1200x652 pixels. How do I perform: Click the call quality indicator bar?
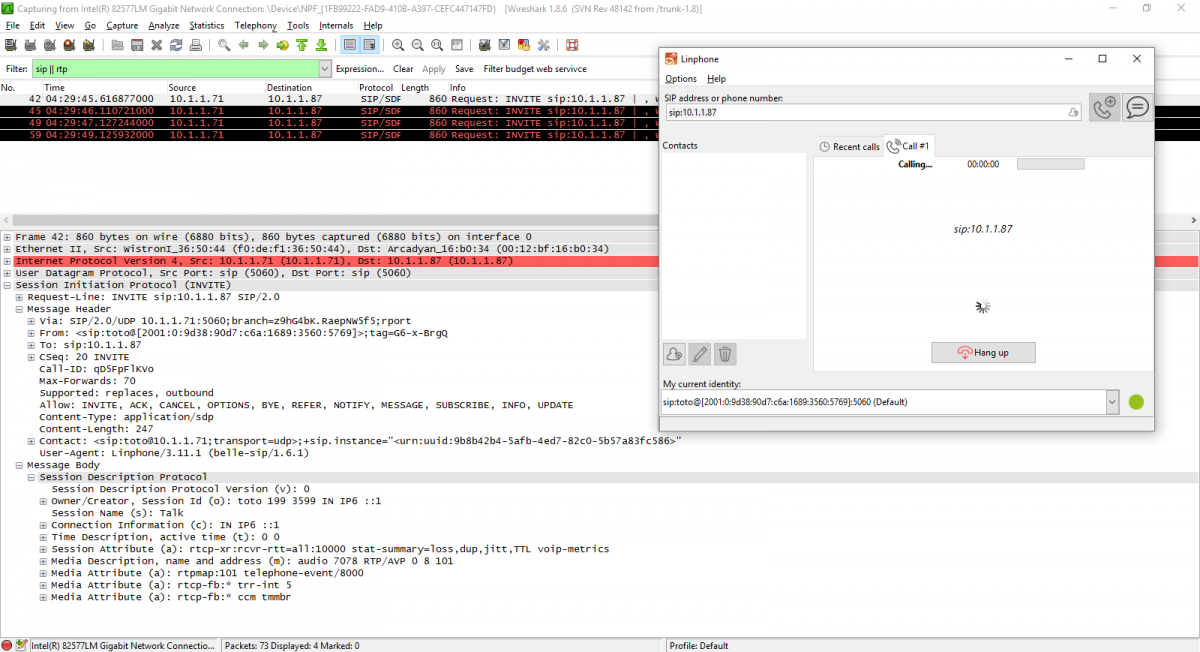coord(1050,164)
